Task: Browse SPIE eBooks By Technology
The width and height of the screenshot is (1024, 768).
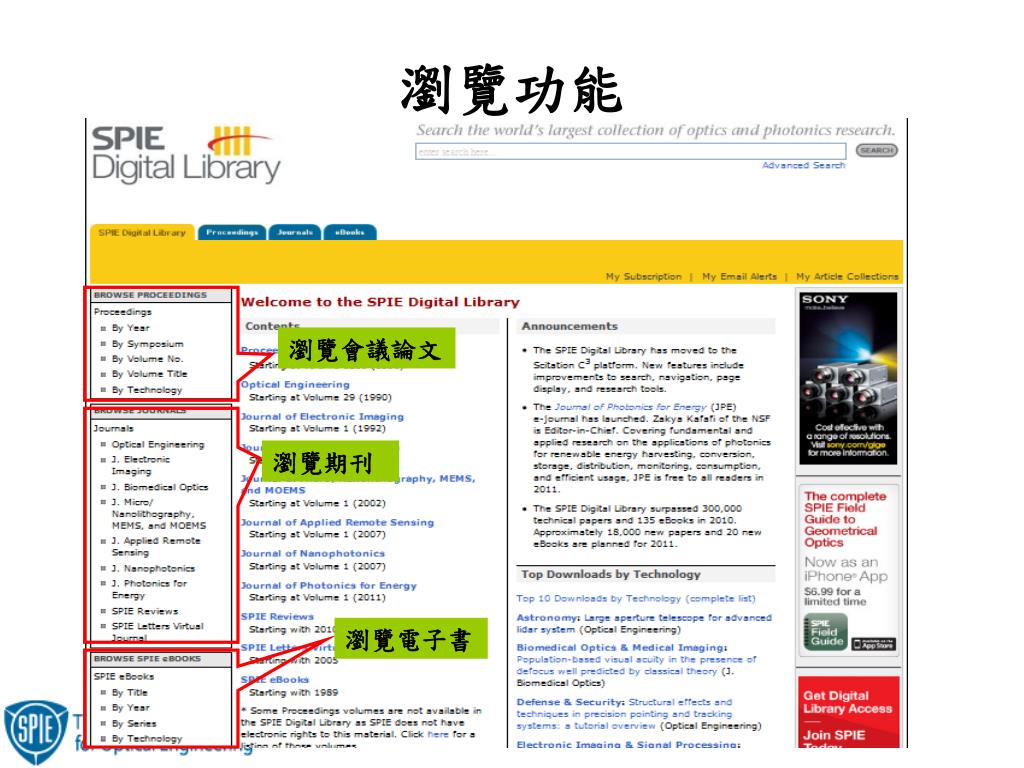Action: click(x=147, y=738)
